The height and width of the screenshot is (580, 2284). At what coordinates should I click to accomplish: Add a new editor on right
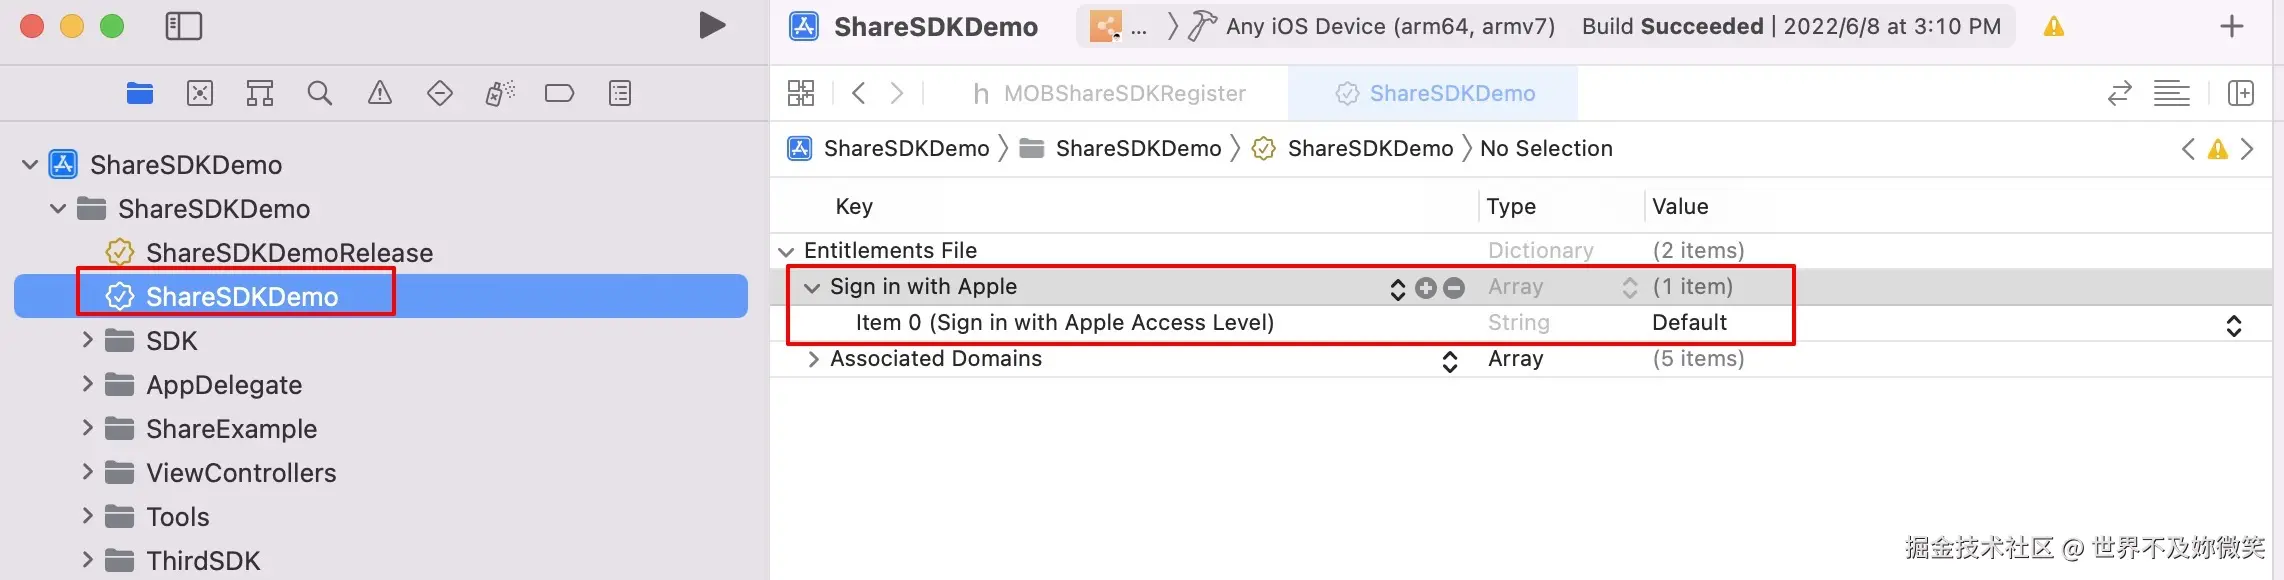coord(2241,94)
